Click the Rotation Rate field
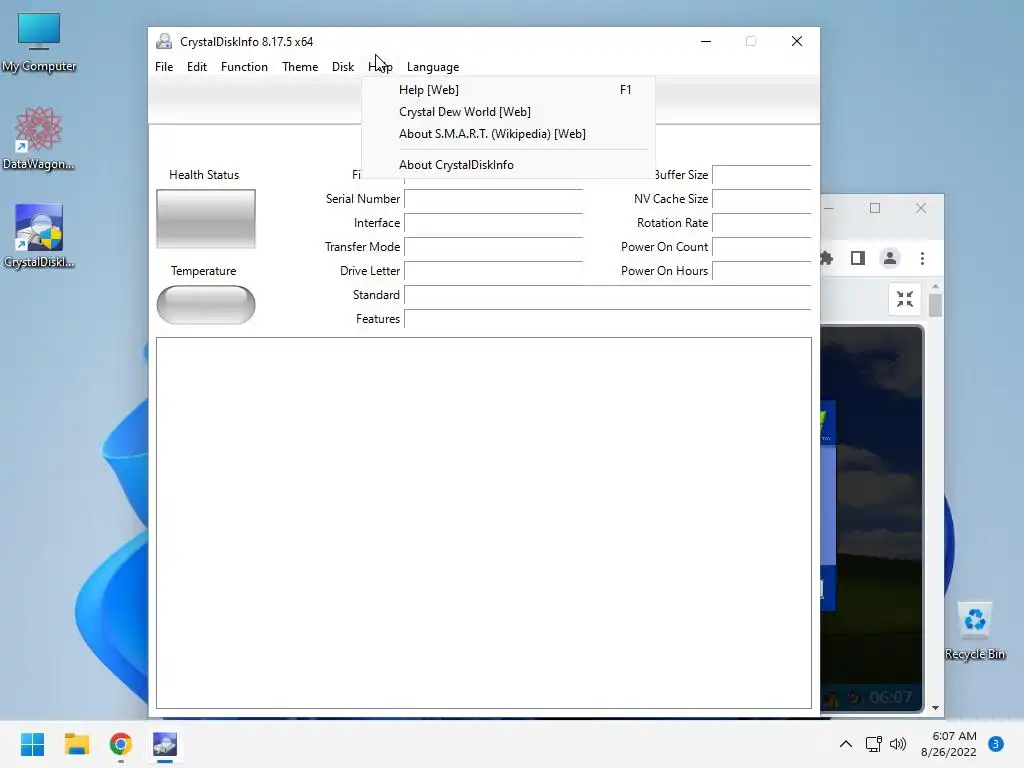Image resolution: width=1024 pixels, height=768 pixels. [x=762, y=223]
